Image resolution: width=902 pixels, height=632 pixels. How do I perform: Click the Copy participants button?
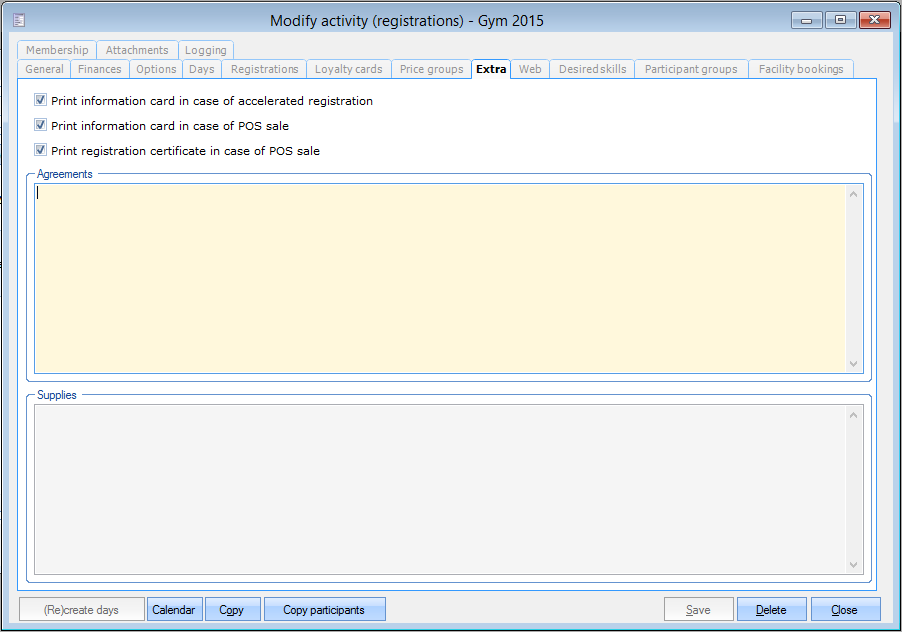[x=324, y=610]
